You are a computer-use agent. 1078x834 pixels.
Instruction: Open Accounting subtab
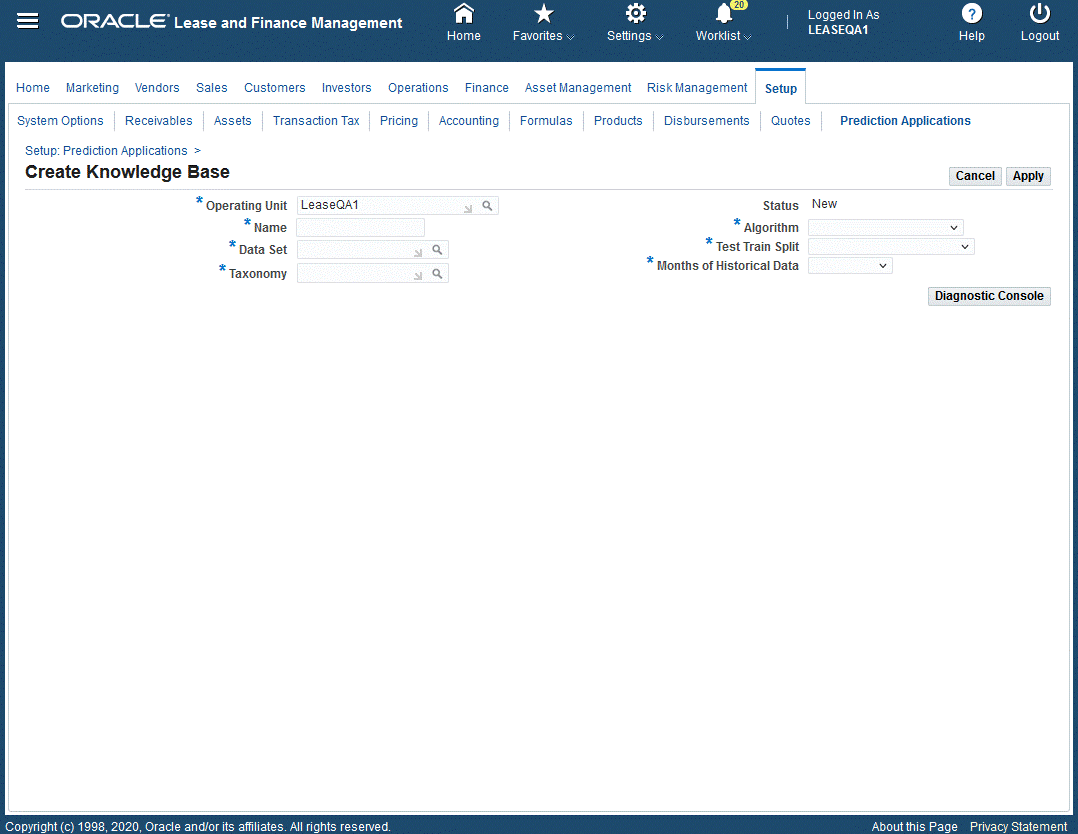469,121
